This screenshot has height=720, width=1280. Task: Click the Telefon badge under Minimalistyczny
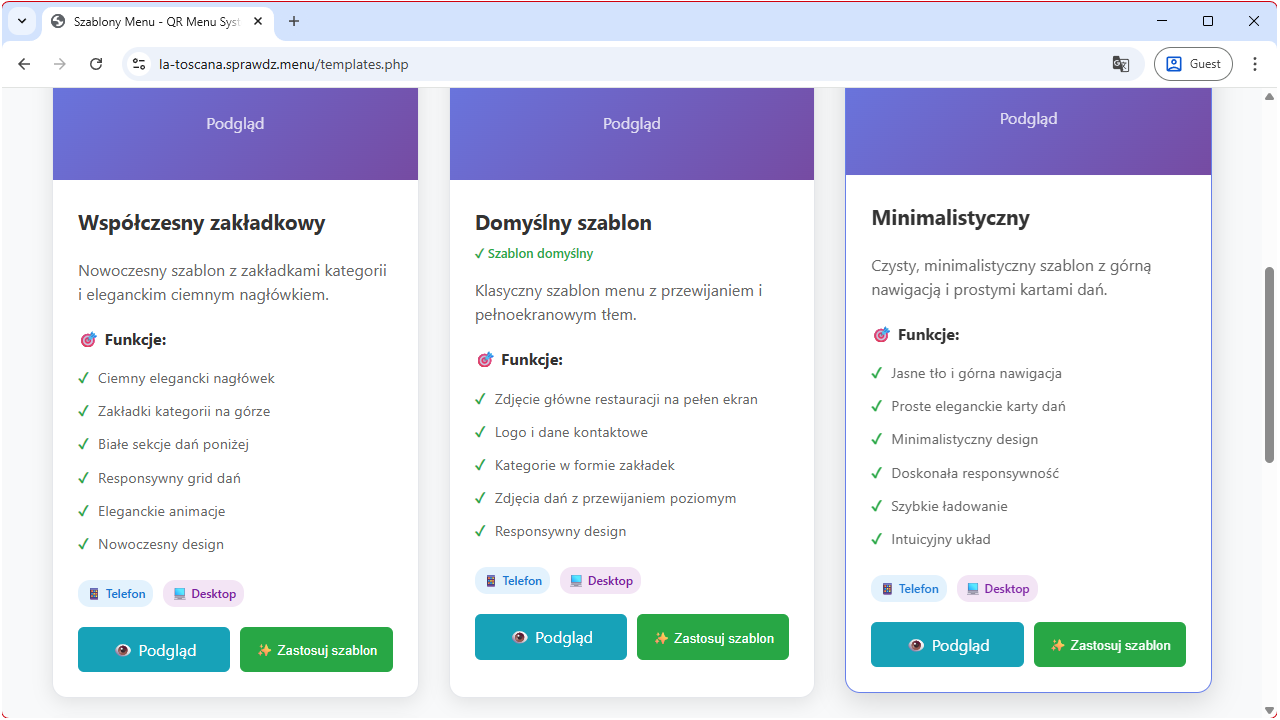pos(909,589)
